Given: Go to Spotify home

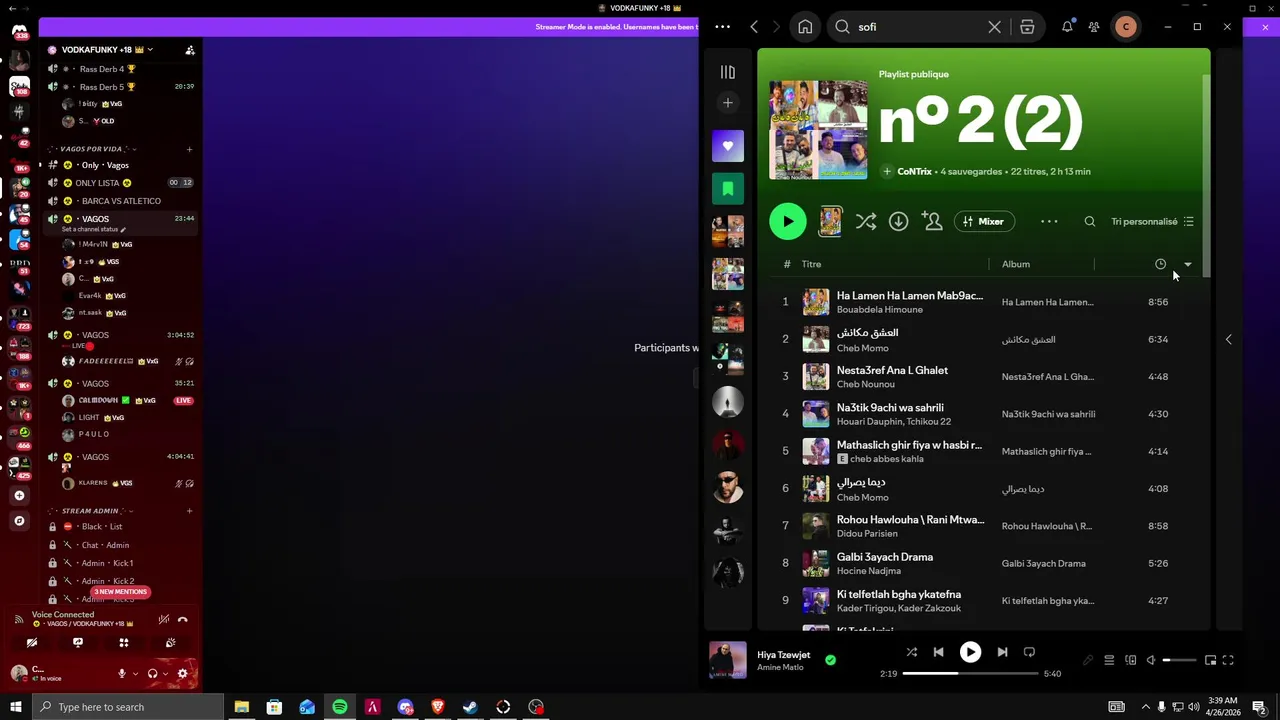Looking at the screenshot, I should (805, 27).
